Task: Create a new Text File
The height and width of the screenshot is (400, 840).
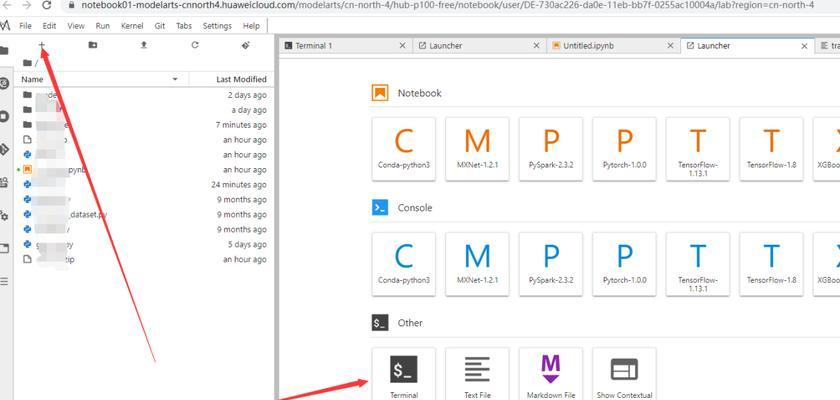Action: tap(477, 374)
